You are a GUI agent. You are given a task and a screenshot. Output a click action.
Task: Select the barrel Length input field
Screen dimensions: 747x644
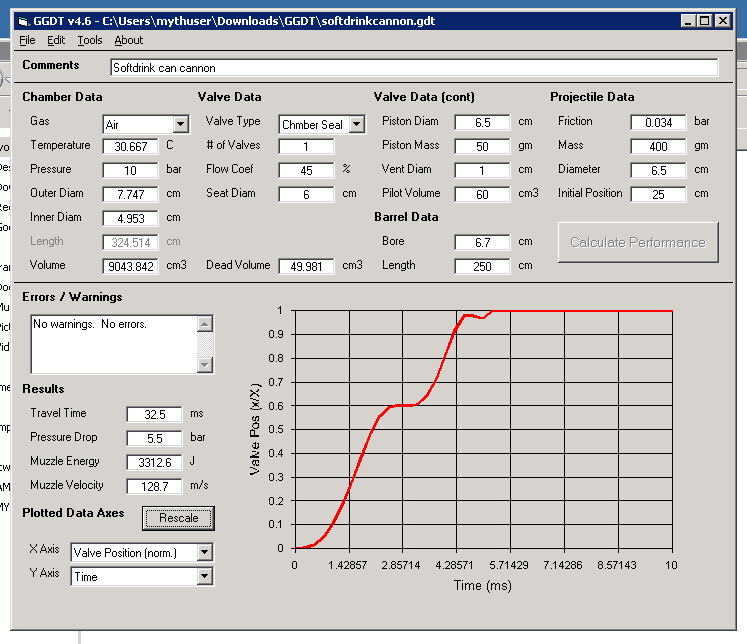[482, 266]
